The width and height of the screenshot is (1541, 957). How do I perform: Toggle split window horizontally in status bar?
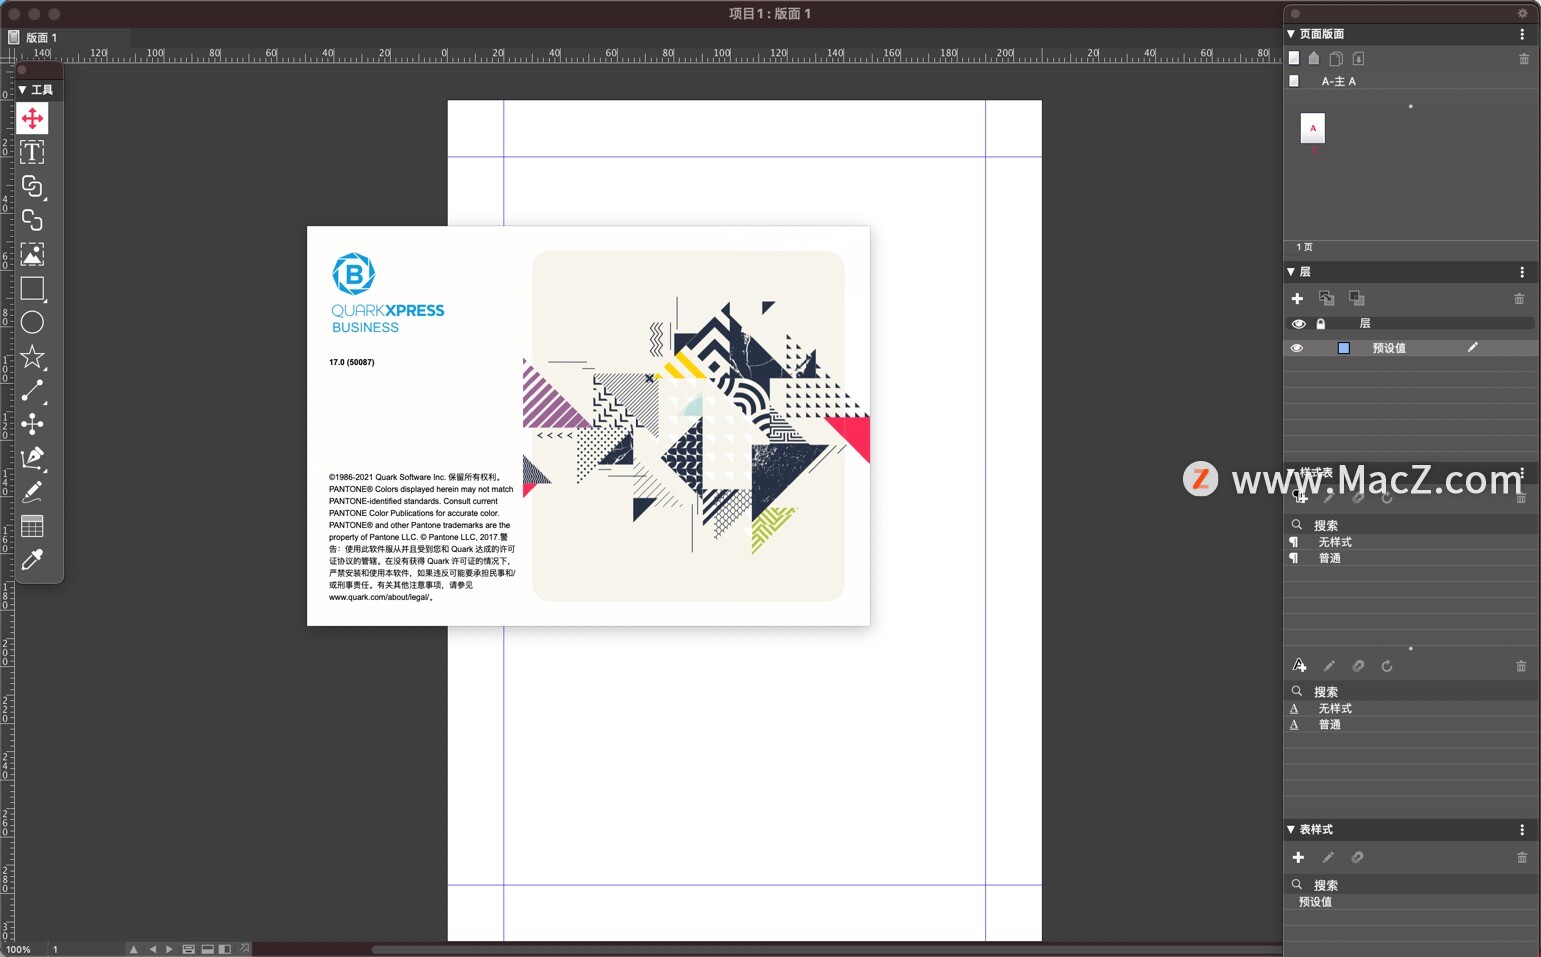coord(207,949)
